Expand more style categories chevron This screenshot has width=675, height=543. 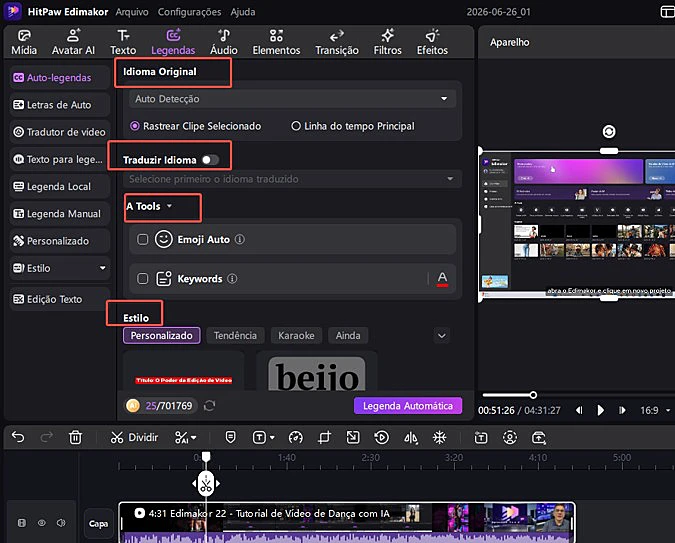pos(442,335)
